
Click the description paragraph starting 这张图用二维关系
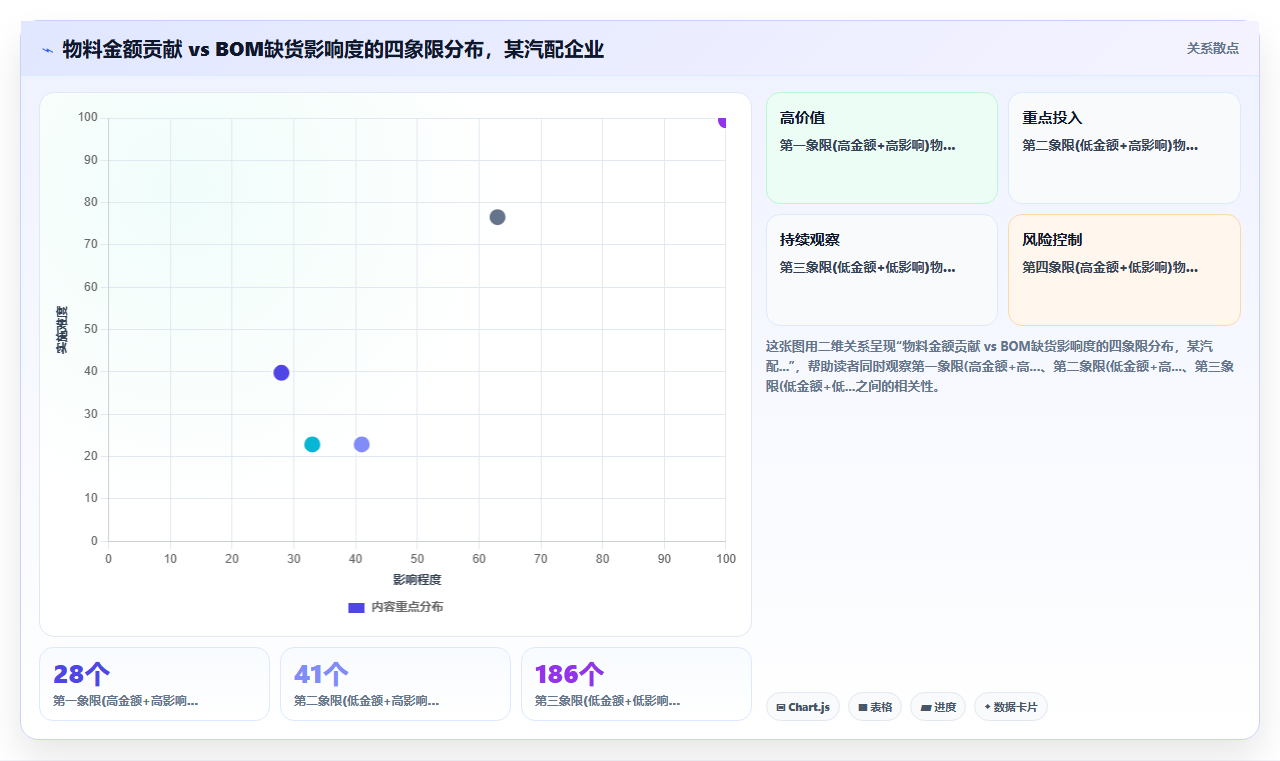(x=1000, y=366)
